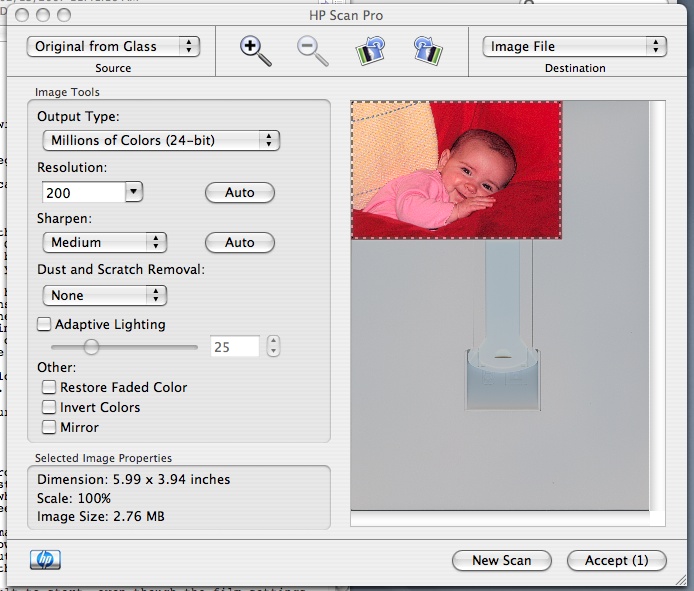Click the HP logo icon
Screen dimensions: 694x591
pos(45,560)
